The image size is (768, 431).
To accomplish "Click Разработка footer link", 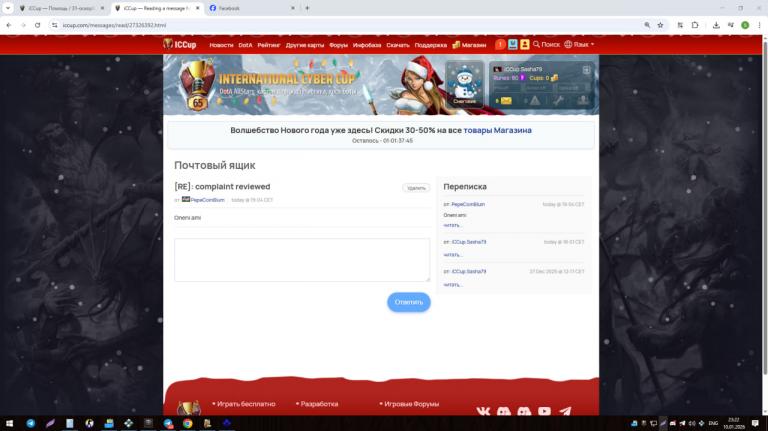I will click(x=319, y=404).
